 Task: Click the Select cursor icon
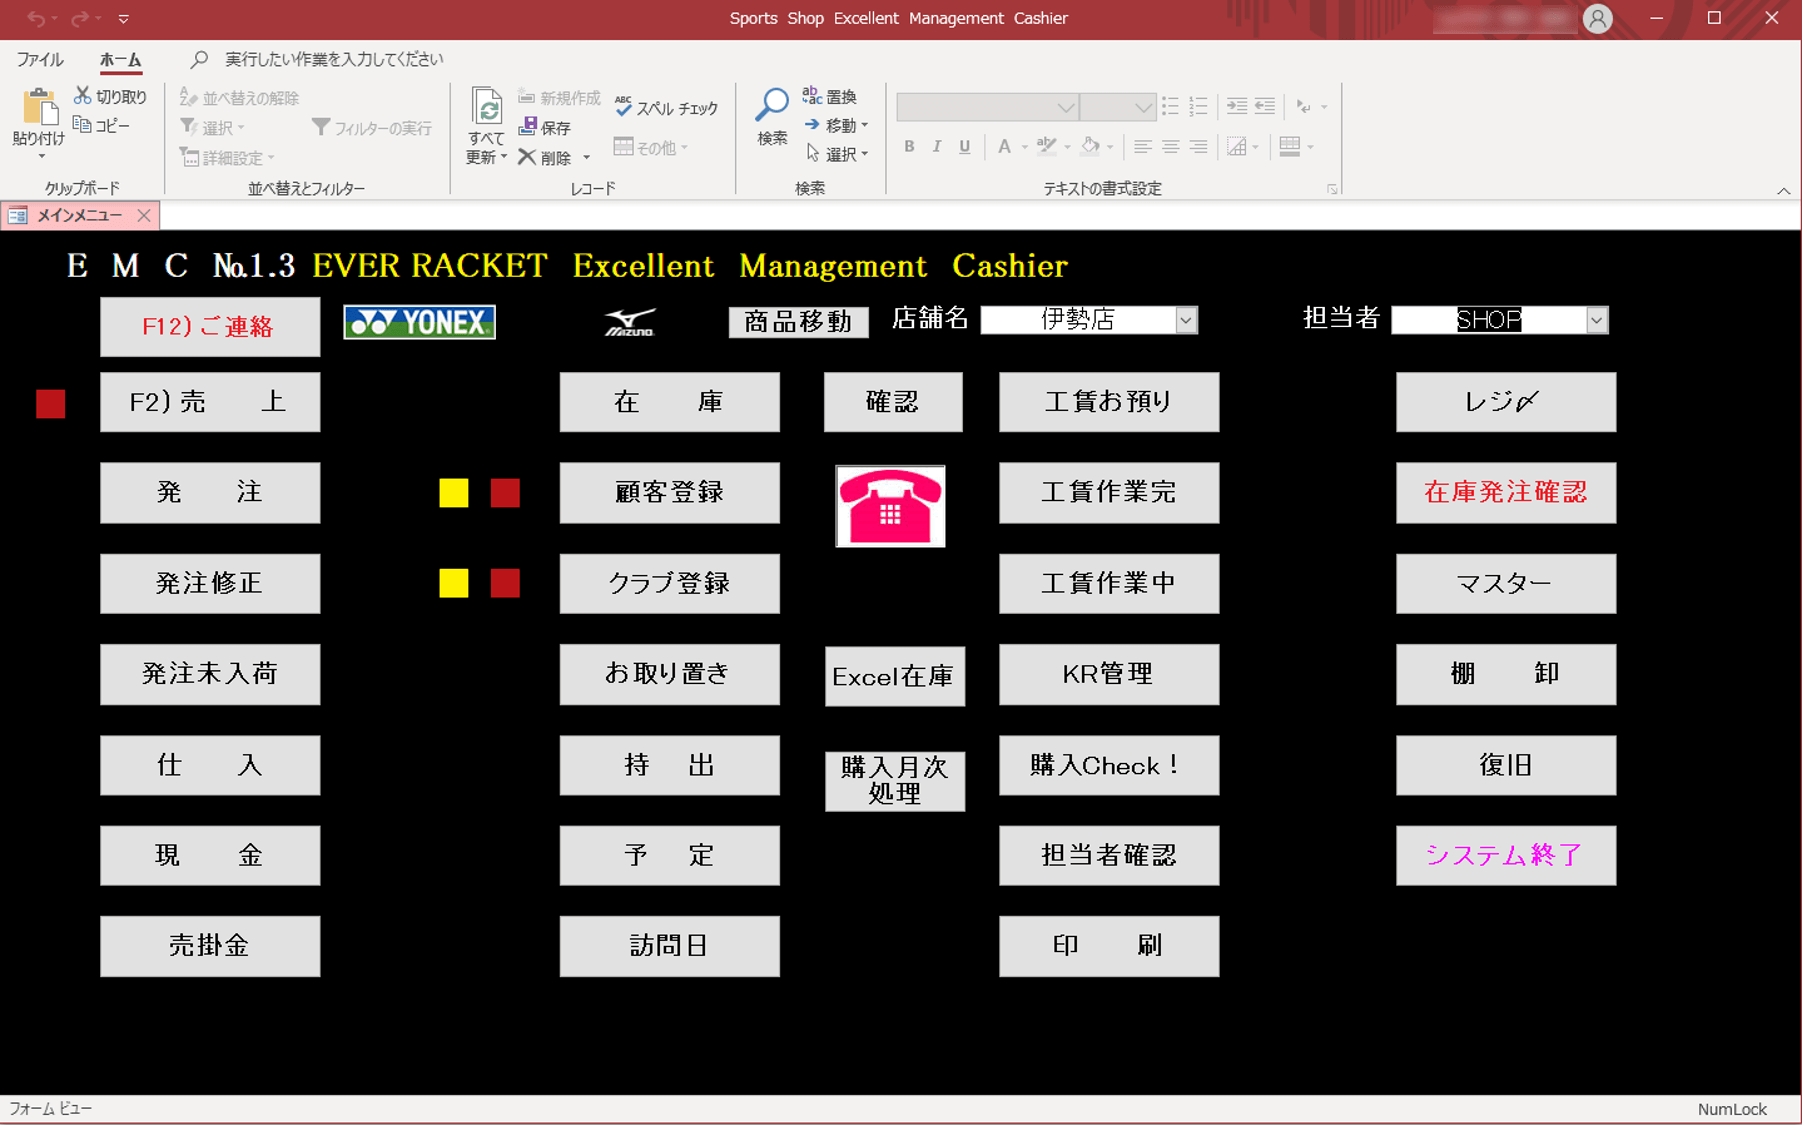pyautogui.click(x=812, y=153)
